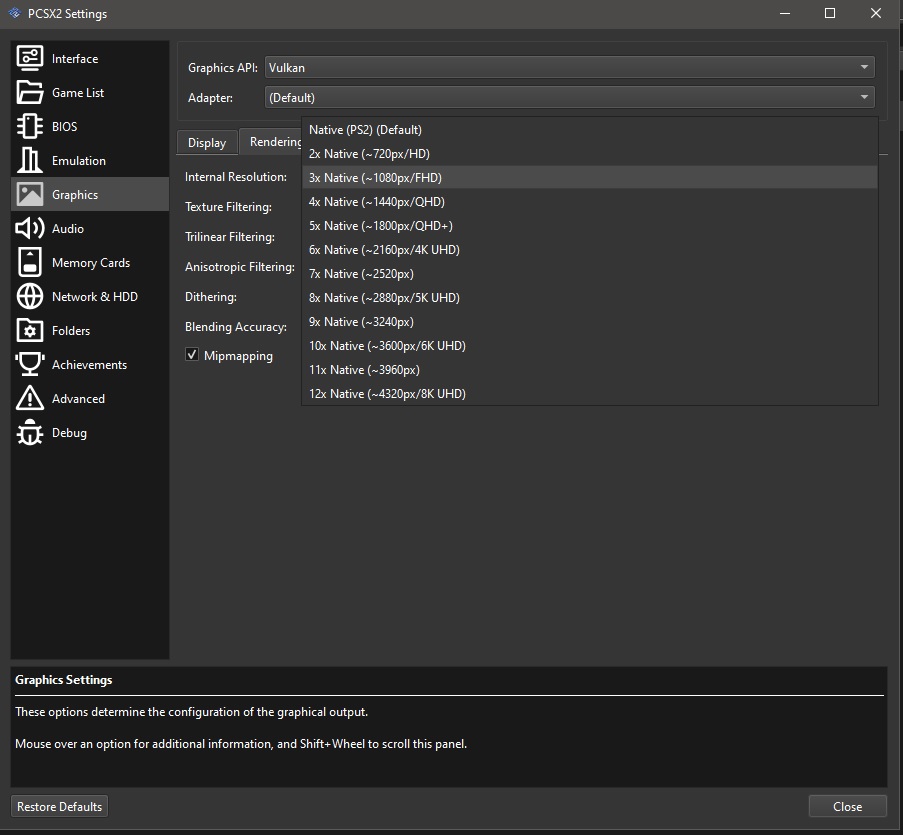The image size is (903, 835).
Task: Click the Adapter dropdown arrow
Action: coord(864,97)
